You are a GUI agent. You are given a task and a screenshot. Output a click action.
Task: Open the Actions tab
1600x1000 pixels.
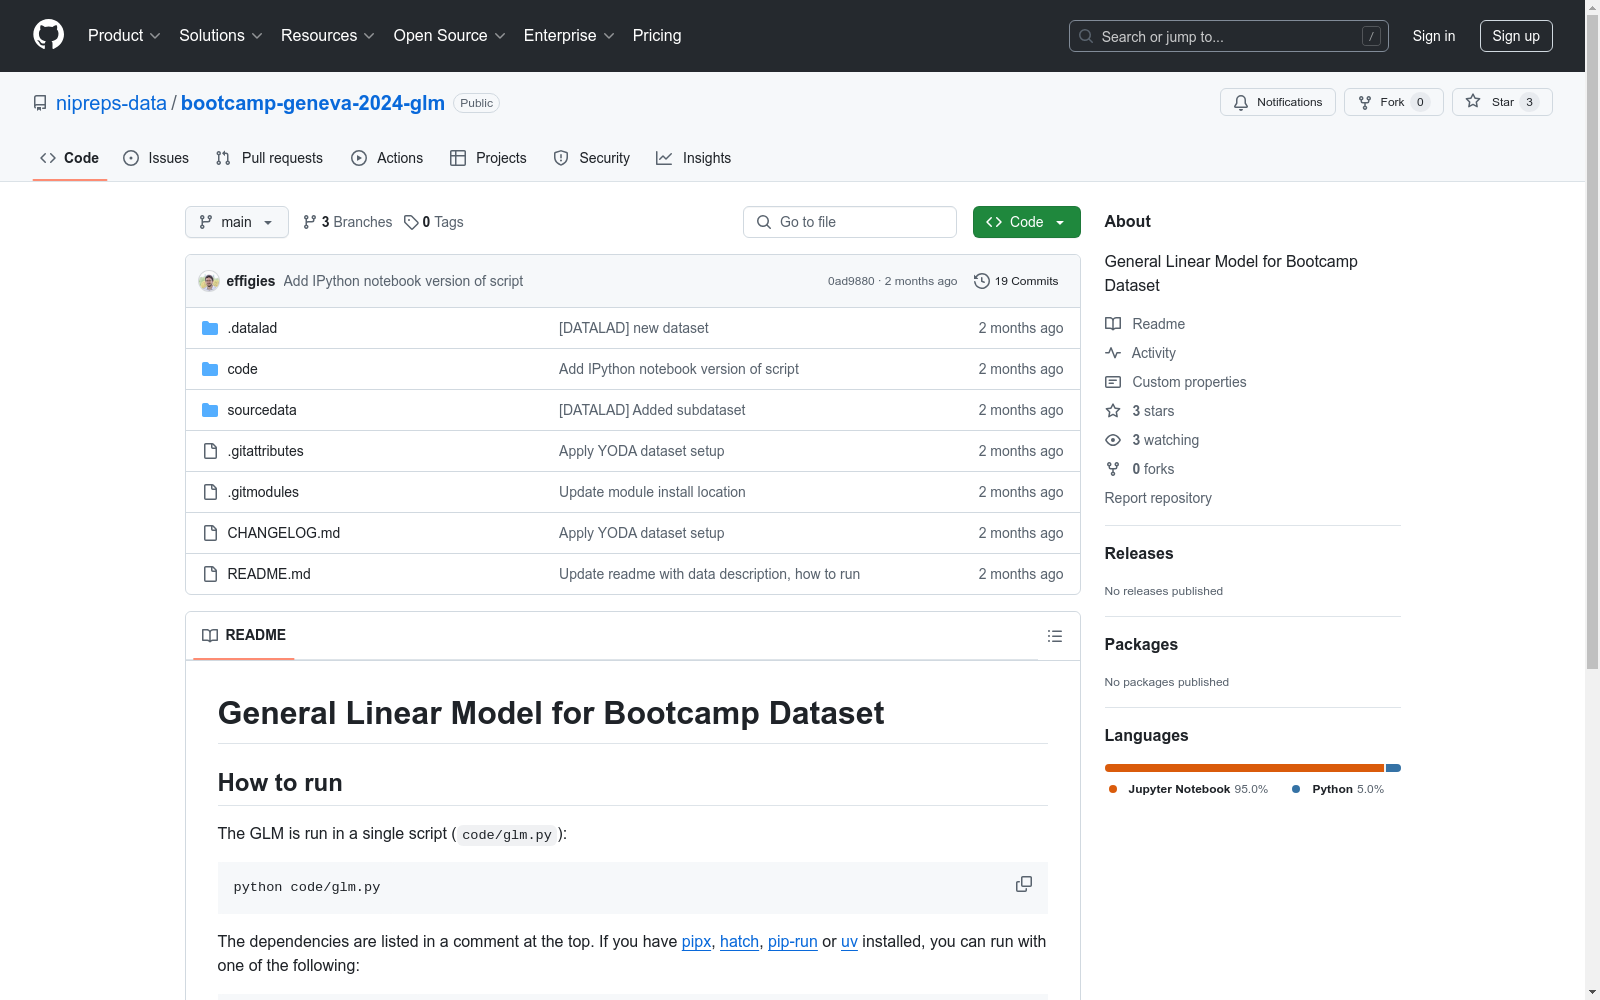pos(387,158)
